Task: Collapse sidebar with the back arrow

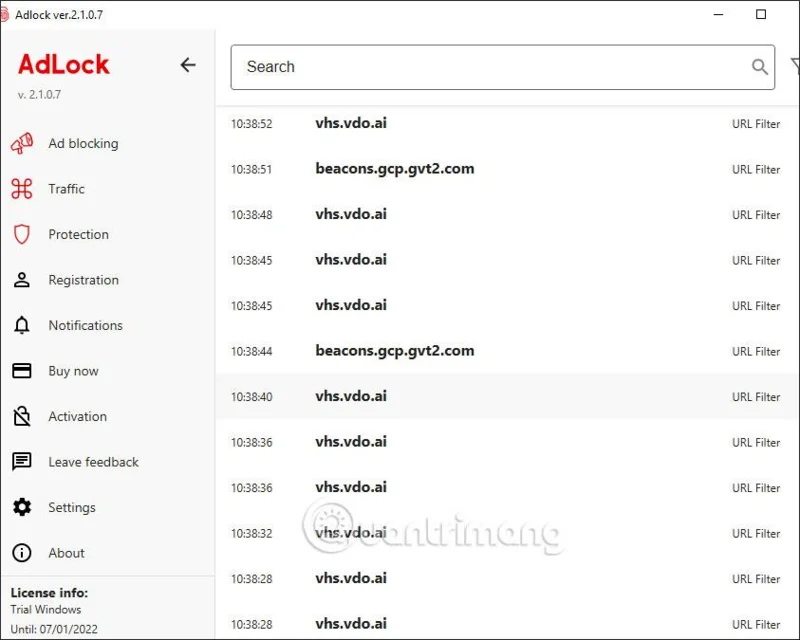Action: tap(188, 65)
